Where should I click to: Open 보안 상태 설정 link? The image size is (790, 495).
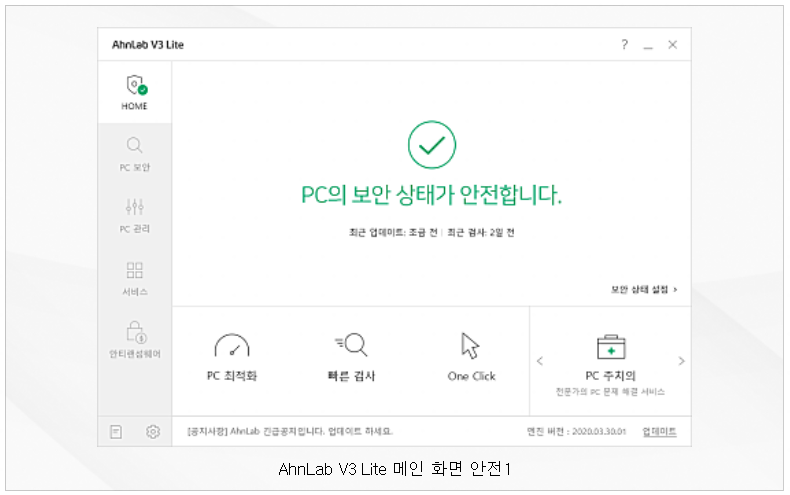pos(644,289)
